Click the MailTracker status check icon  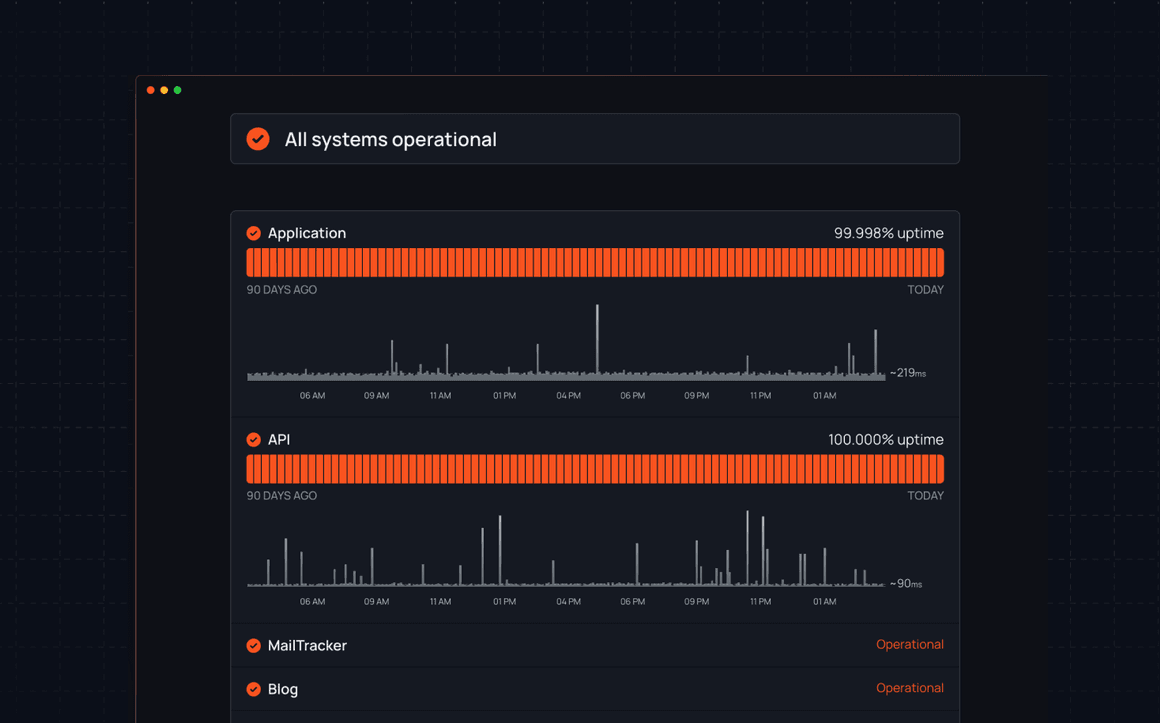click(x=254, y=645)
